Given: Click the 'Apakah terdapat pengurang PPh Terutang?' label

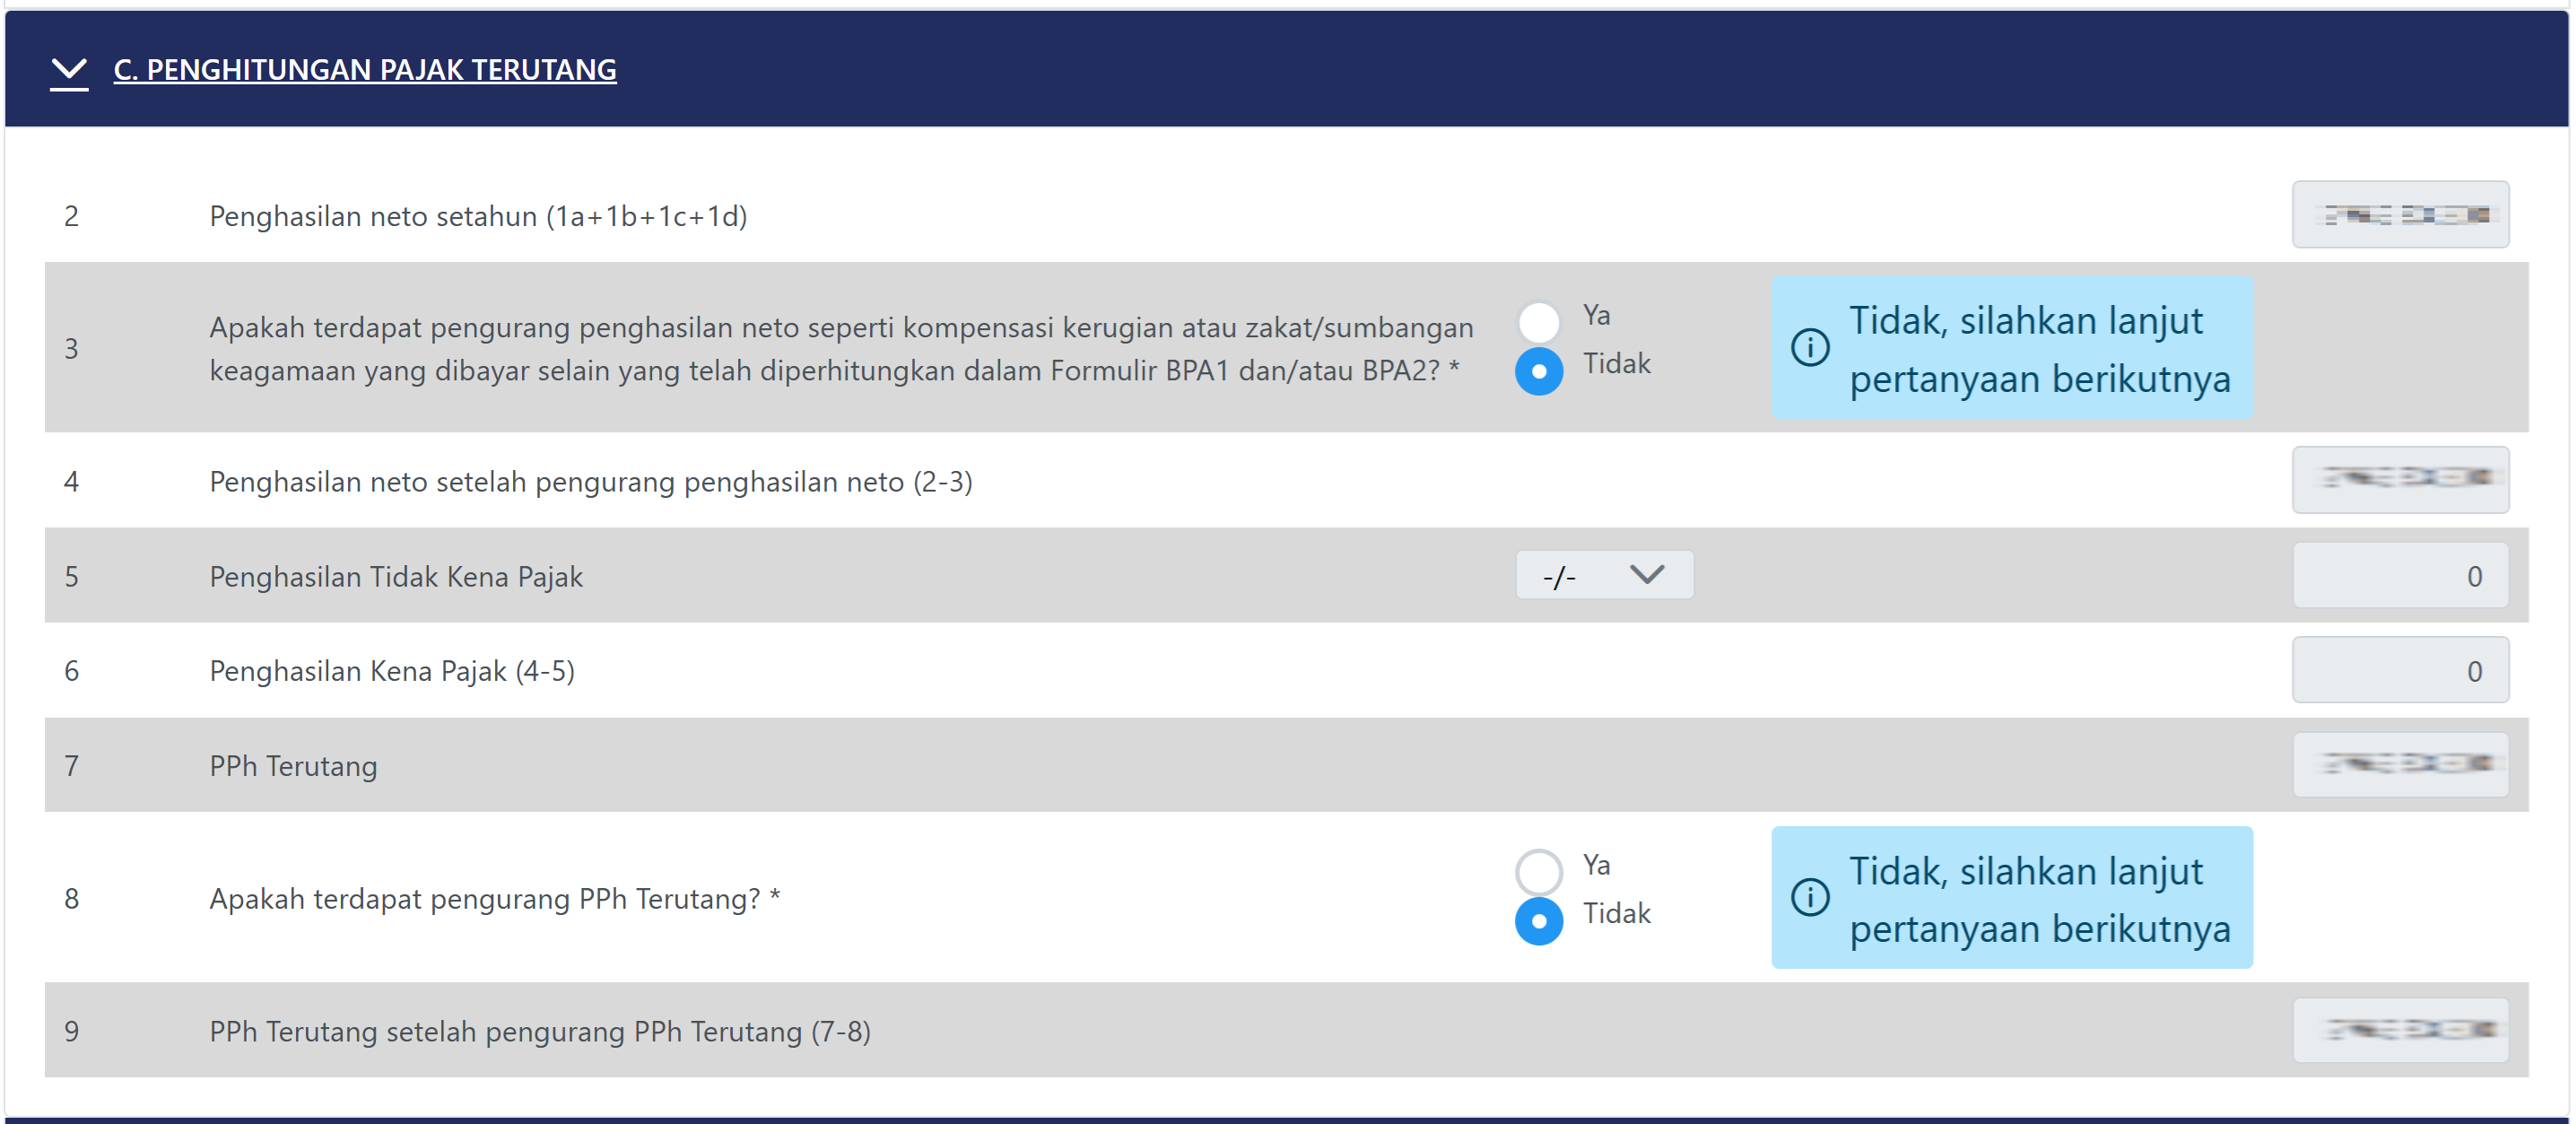Looking at the screenshot, I should point(494,899).
